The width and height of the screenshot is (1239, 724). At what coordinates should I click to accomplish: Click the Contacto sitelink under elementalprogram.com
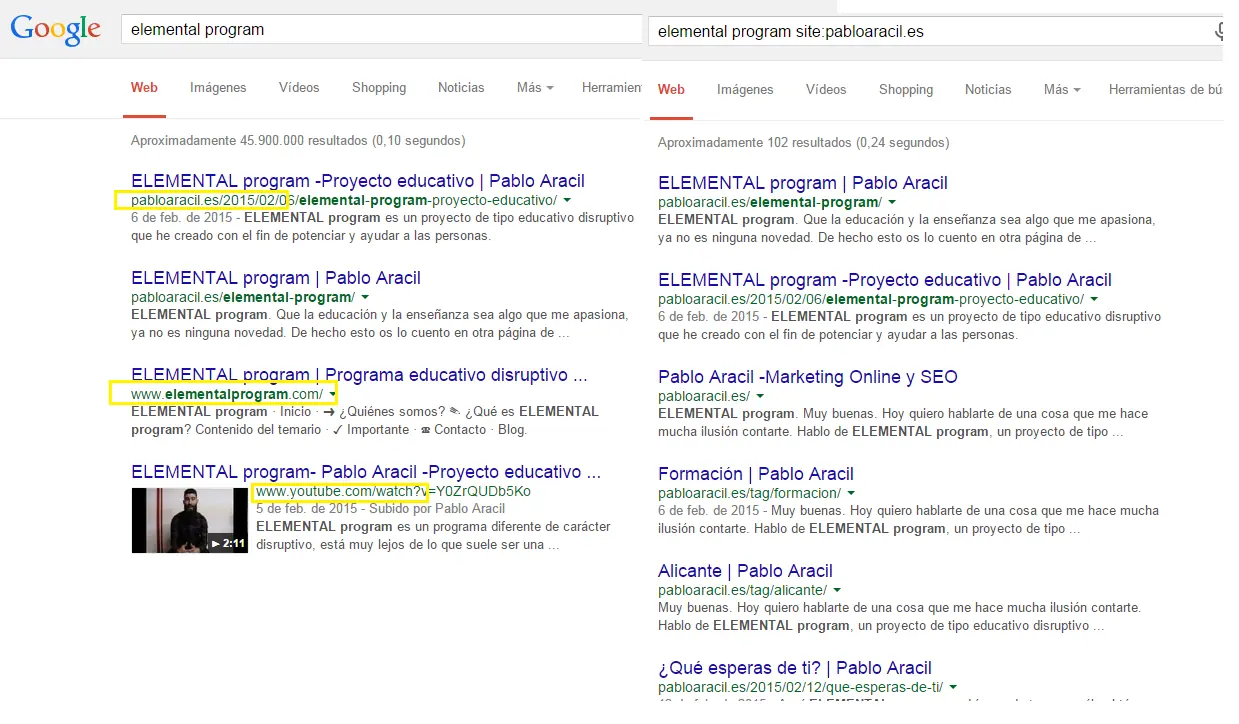click(460, 430)
